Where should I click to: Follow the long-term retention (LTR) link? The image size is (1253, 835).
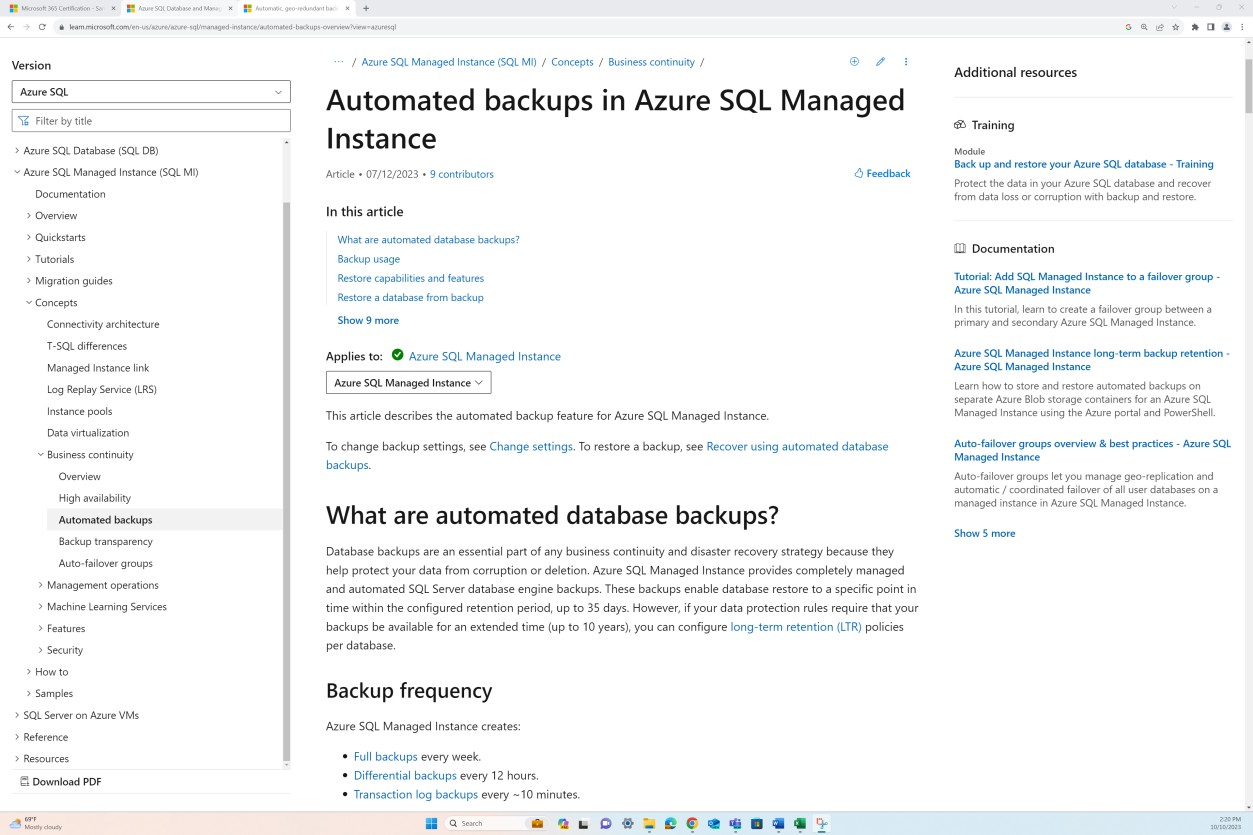795,626
